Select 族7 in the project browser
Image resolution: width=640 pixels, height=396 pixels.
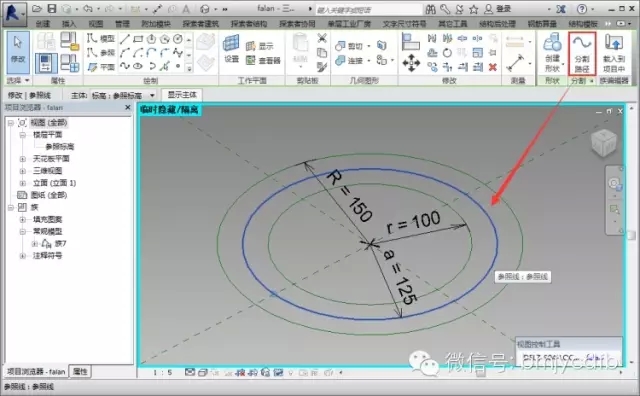coord(60,244)
